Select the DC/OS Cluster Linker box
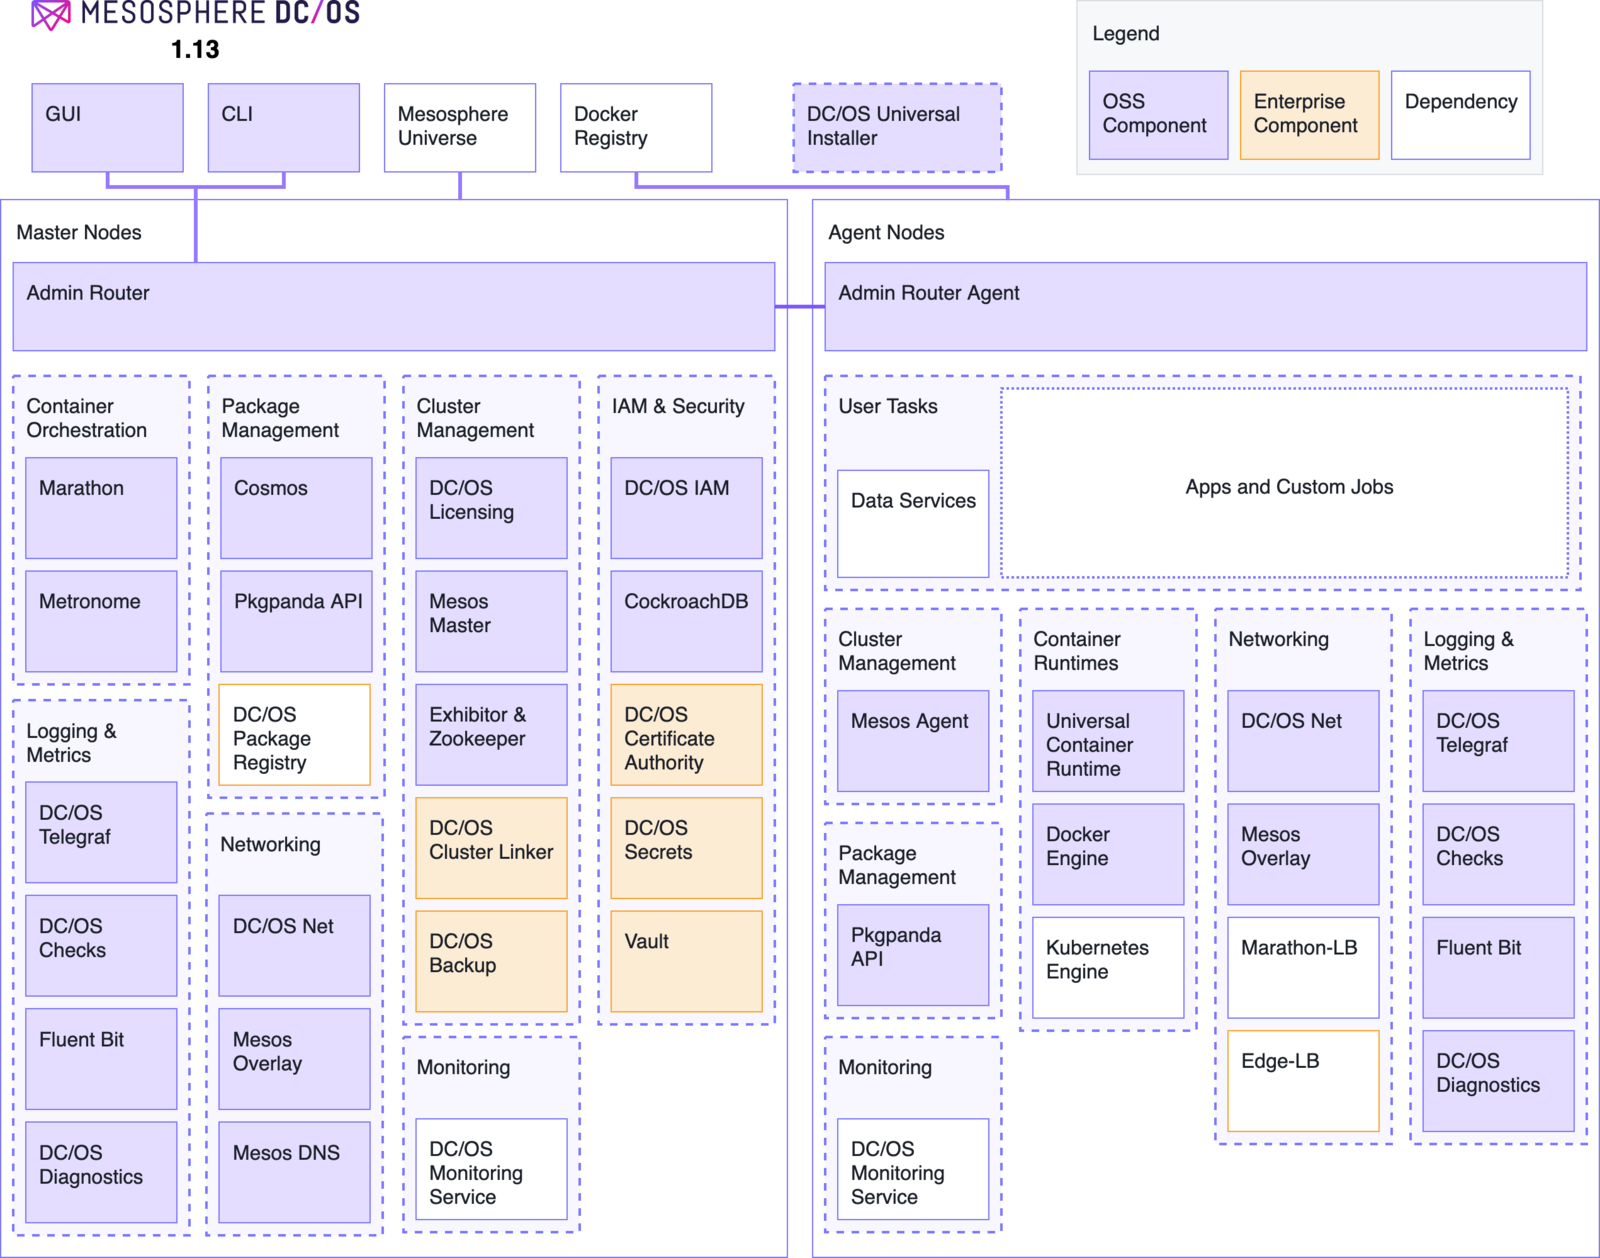This screenshot has height=1258, width=1600. (491, 848)
